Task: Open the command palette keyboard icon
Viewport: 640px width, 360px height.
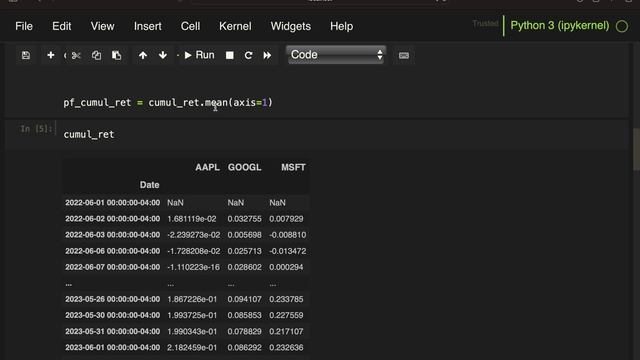Action: pos(404,56)
